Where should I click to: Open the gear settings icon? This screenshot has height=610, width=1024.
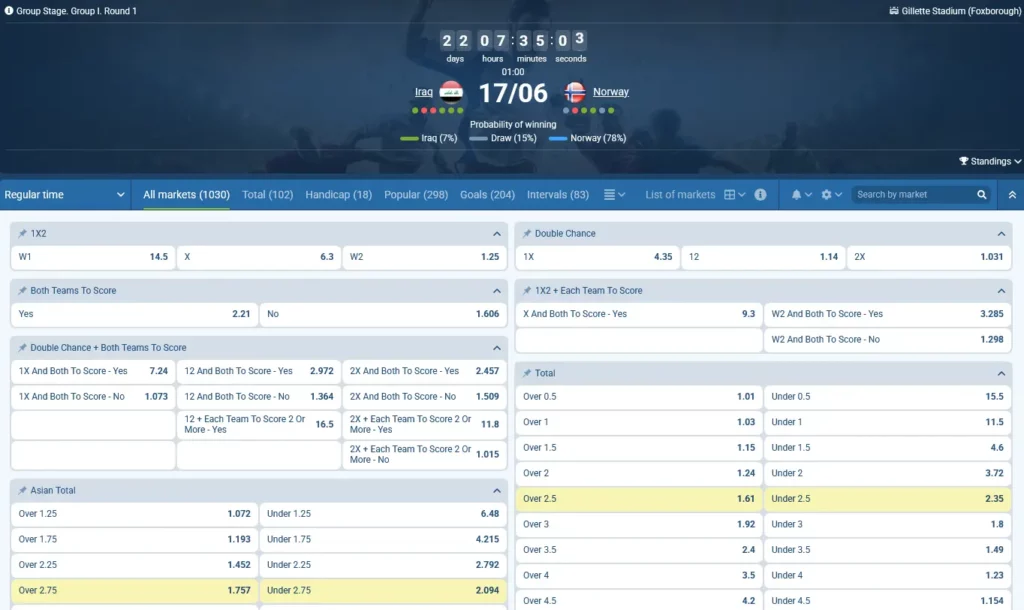pos(826,195)
